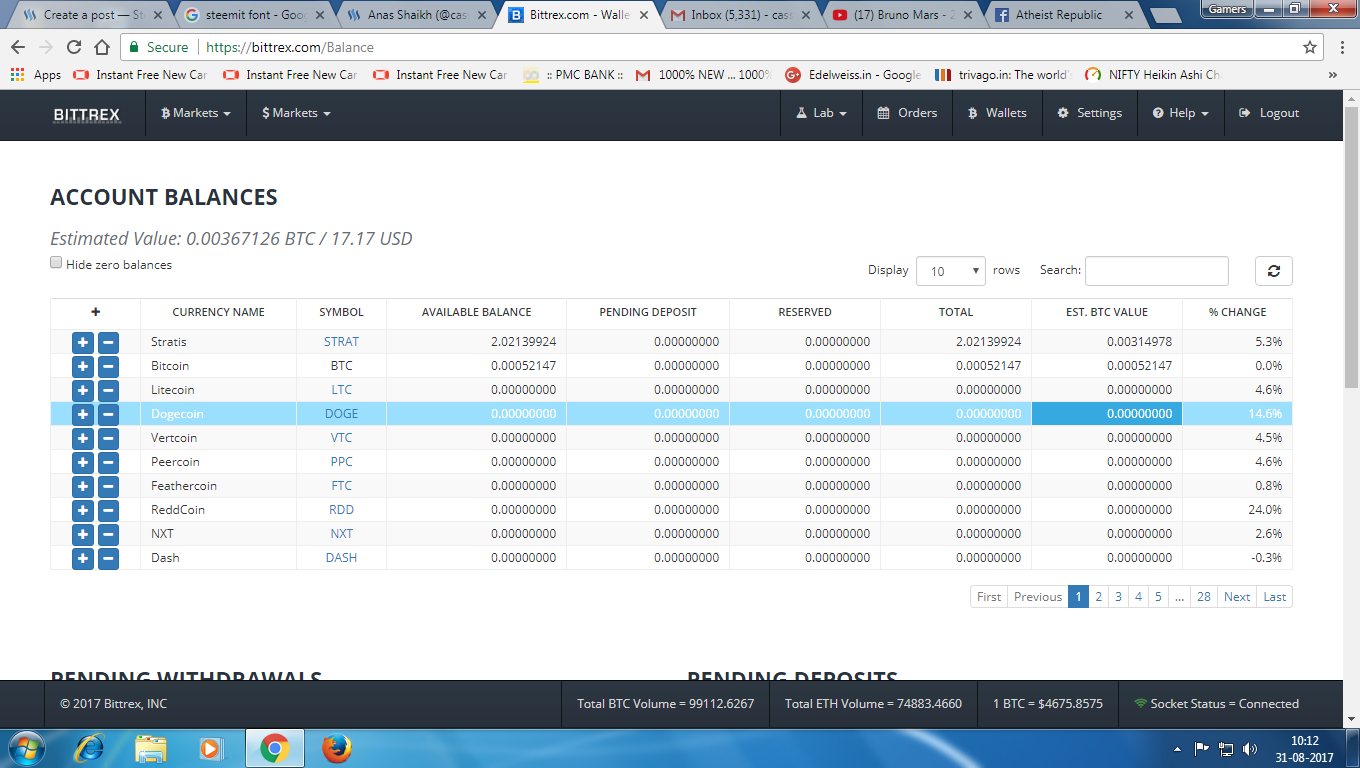The image size is (1360, 768).
Task: Click the deposit plus icon for Vertcoin
Action: (x=83, y=438)
